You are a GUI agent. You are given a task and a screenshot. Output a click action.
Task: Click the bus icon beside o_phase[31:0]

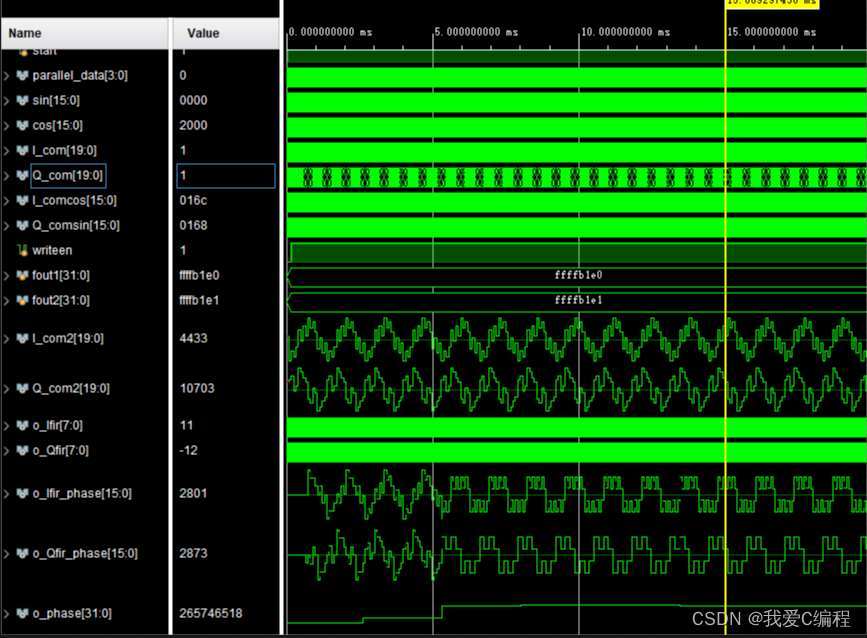[22, 613]
